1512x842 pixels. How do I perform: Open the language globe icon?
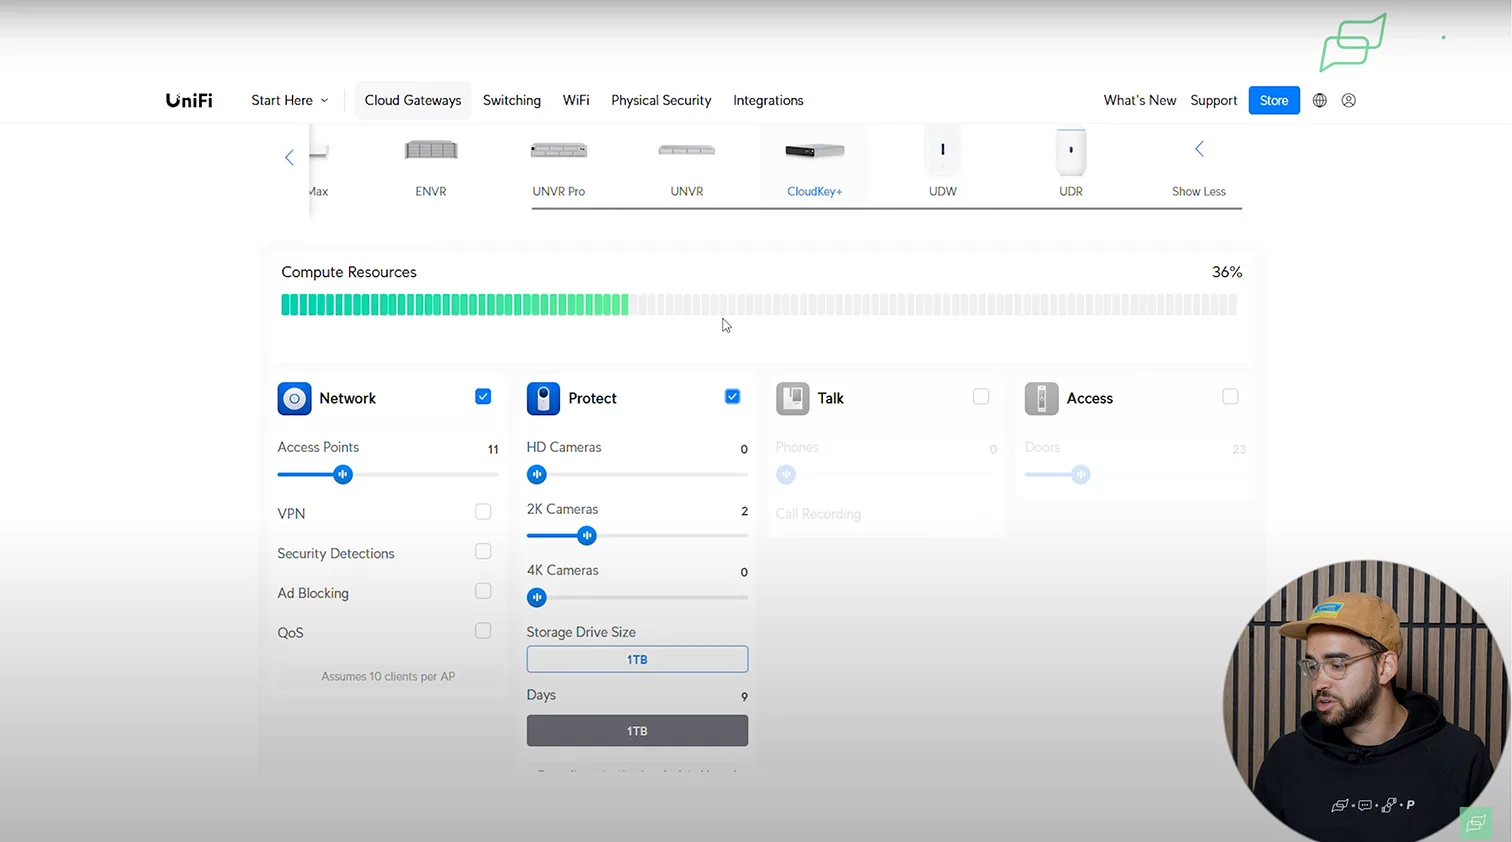point(1320,100)
